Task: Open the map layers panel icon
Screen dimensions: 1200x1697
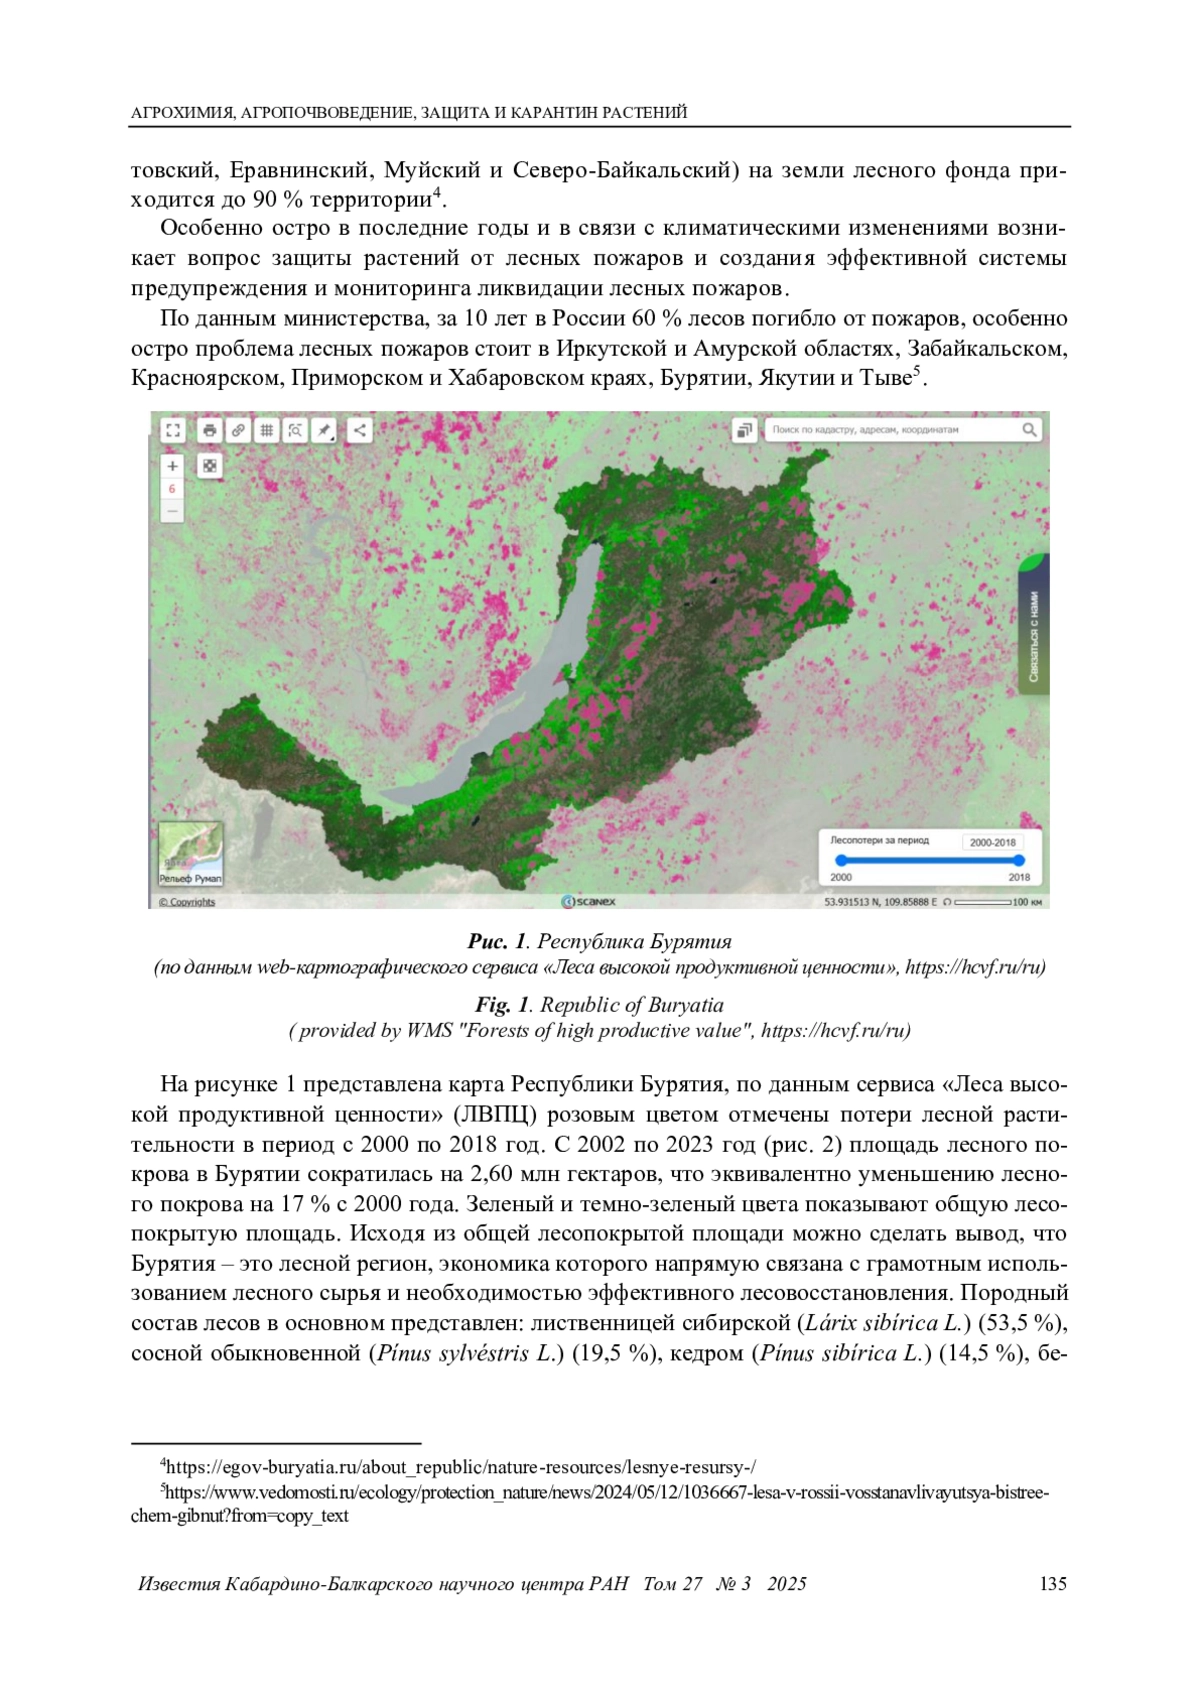Action: click(x=744, y=430)
